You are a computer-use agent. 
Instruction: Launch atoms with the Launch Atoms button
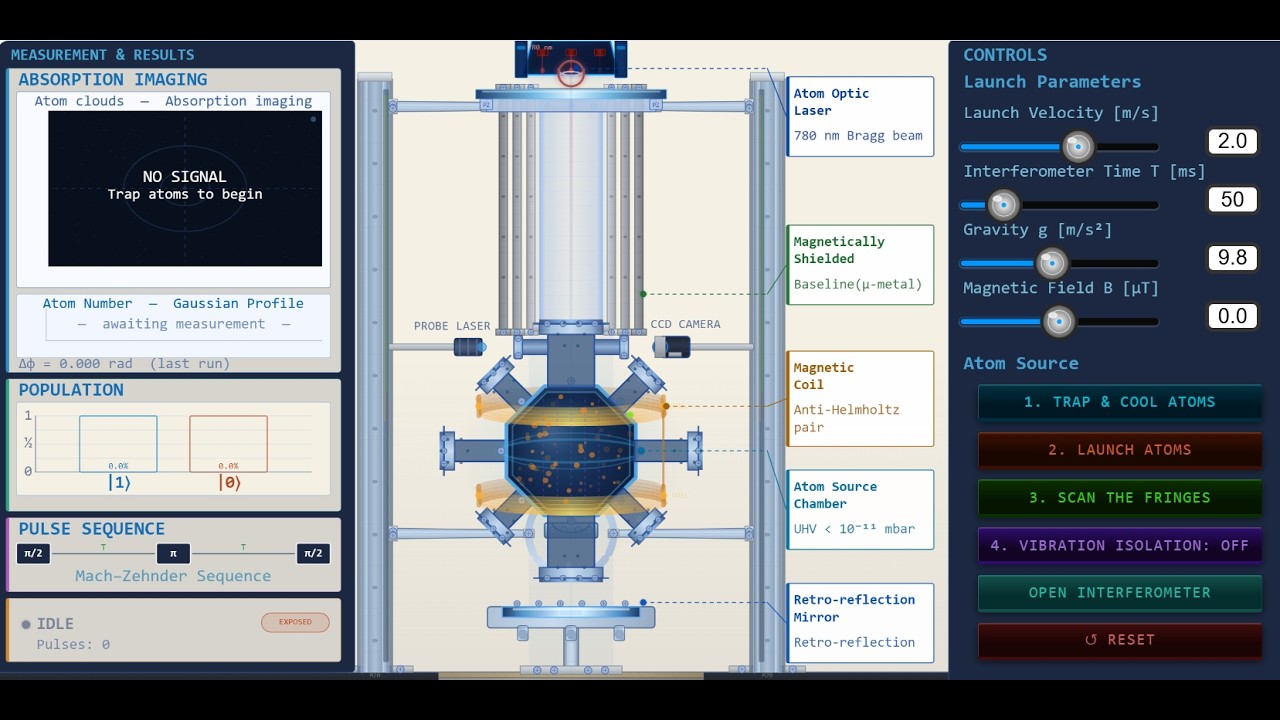point(1120,450)
